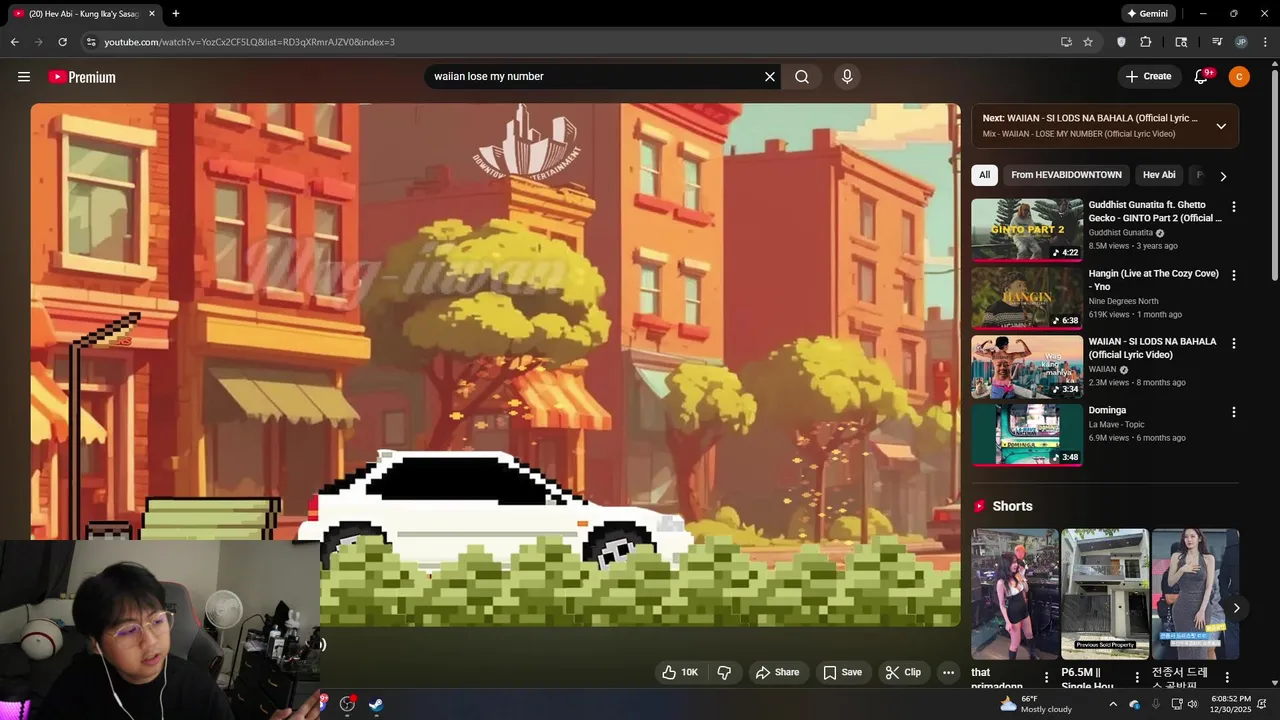Go to YouTube Premium home logo
Viewport: 1280px width, 720px height.
coord(82,77)
